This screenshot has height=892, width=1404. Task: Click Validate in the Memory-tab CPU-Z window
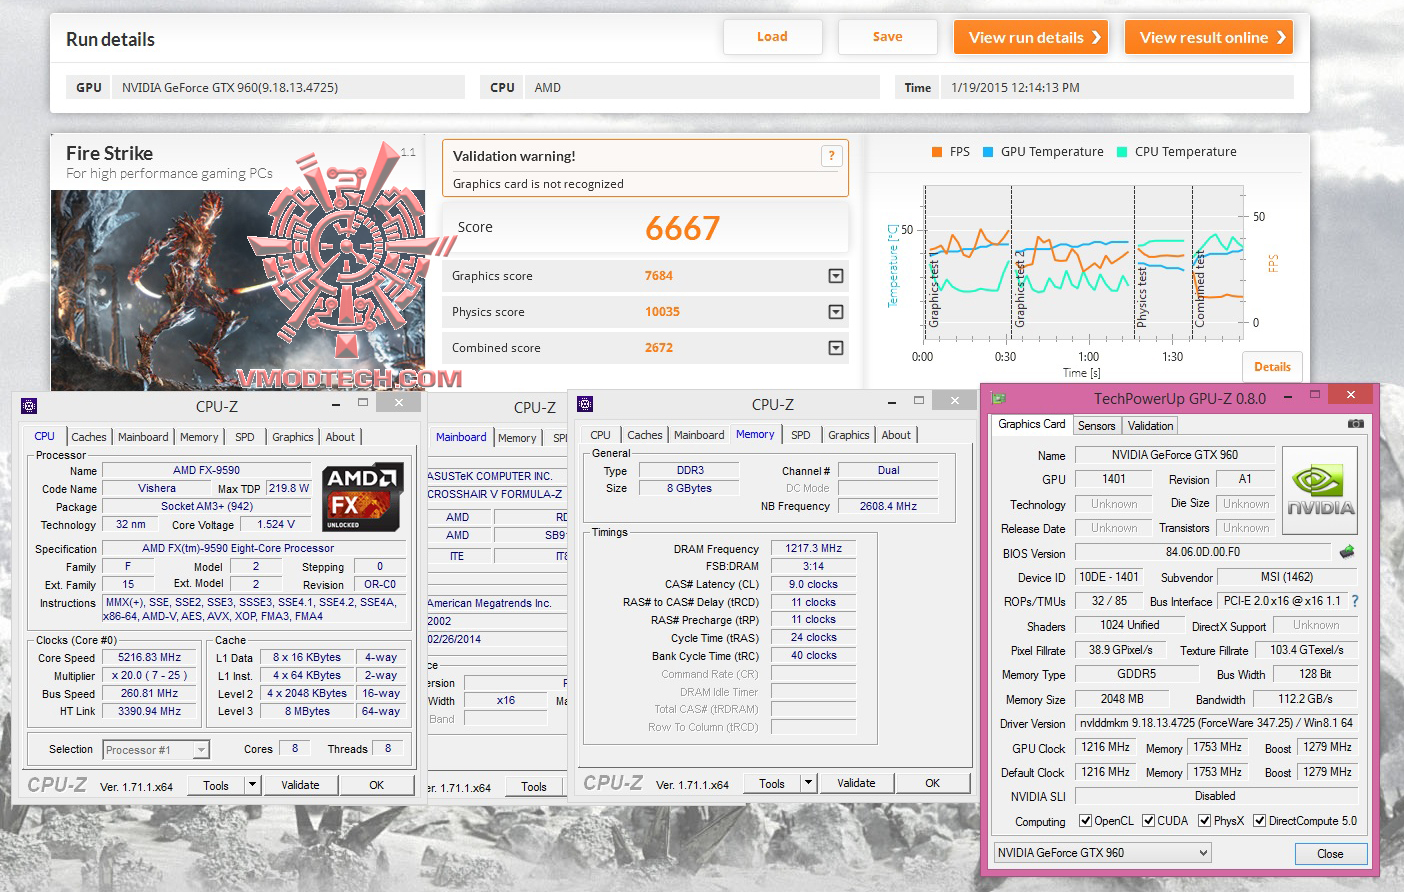coord(856,783)
